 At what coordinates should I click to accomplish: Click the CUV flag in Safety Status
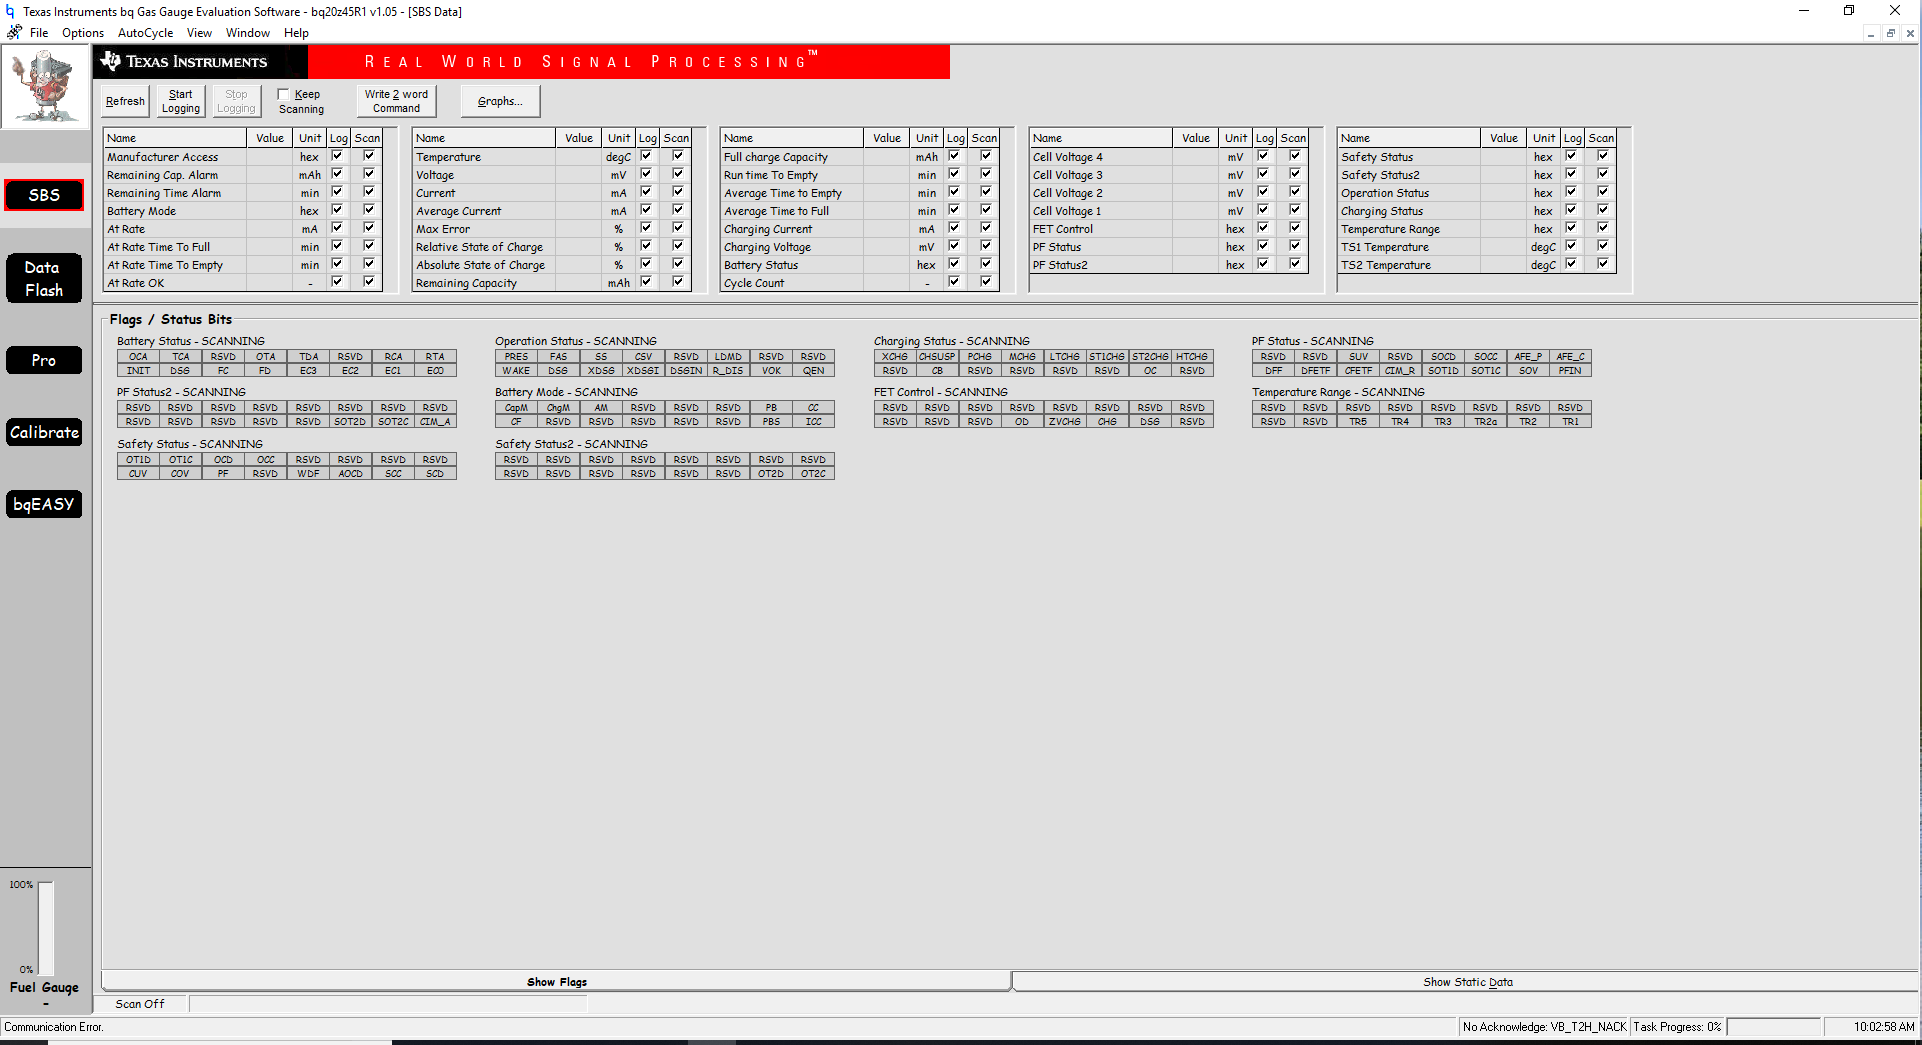point(138,474)
